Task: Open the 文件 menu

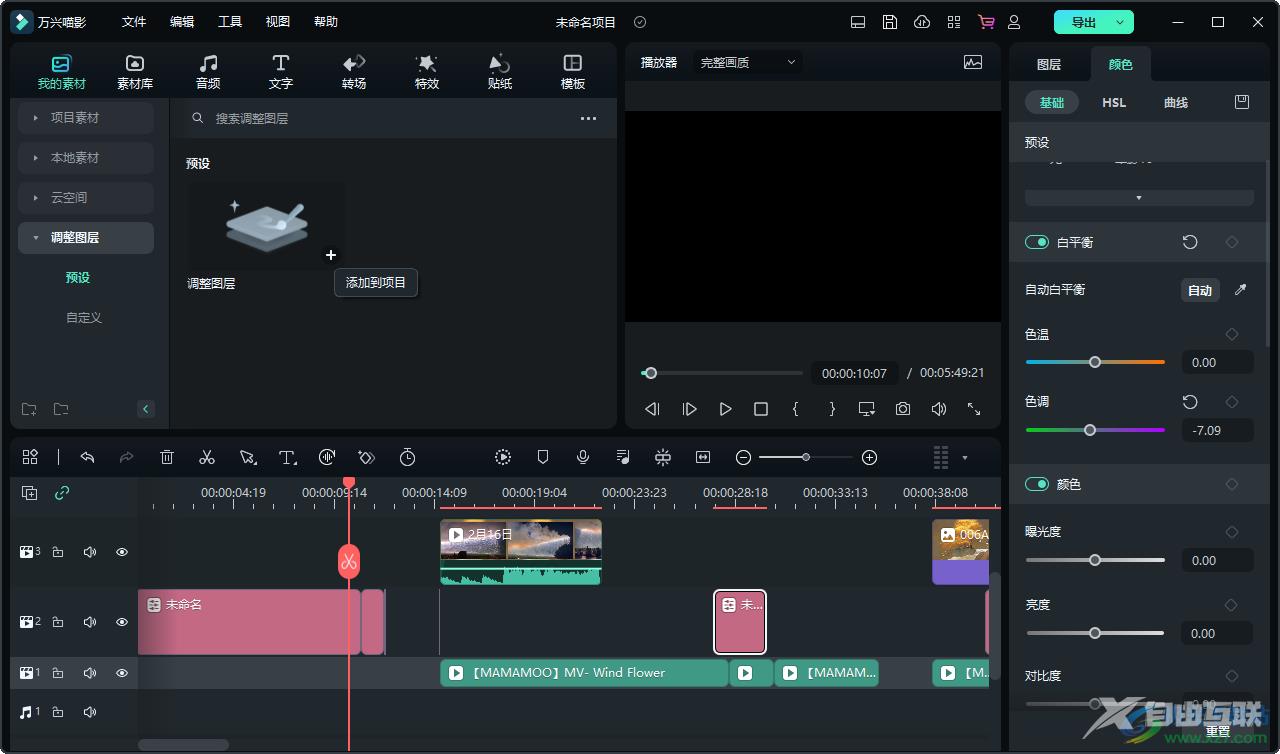Action: [134, 22]
